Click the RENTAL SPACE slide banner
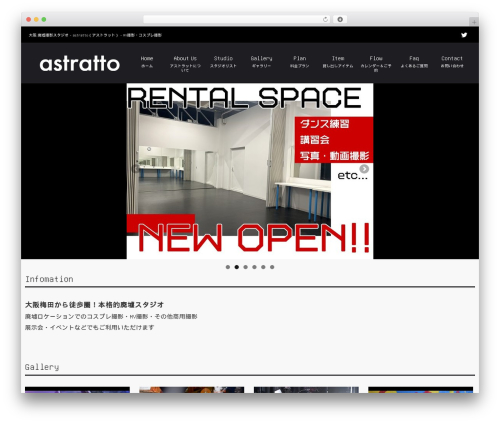The height and width of the screenshot is (423, 500). coord(250,171)
